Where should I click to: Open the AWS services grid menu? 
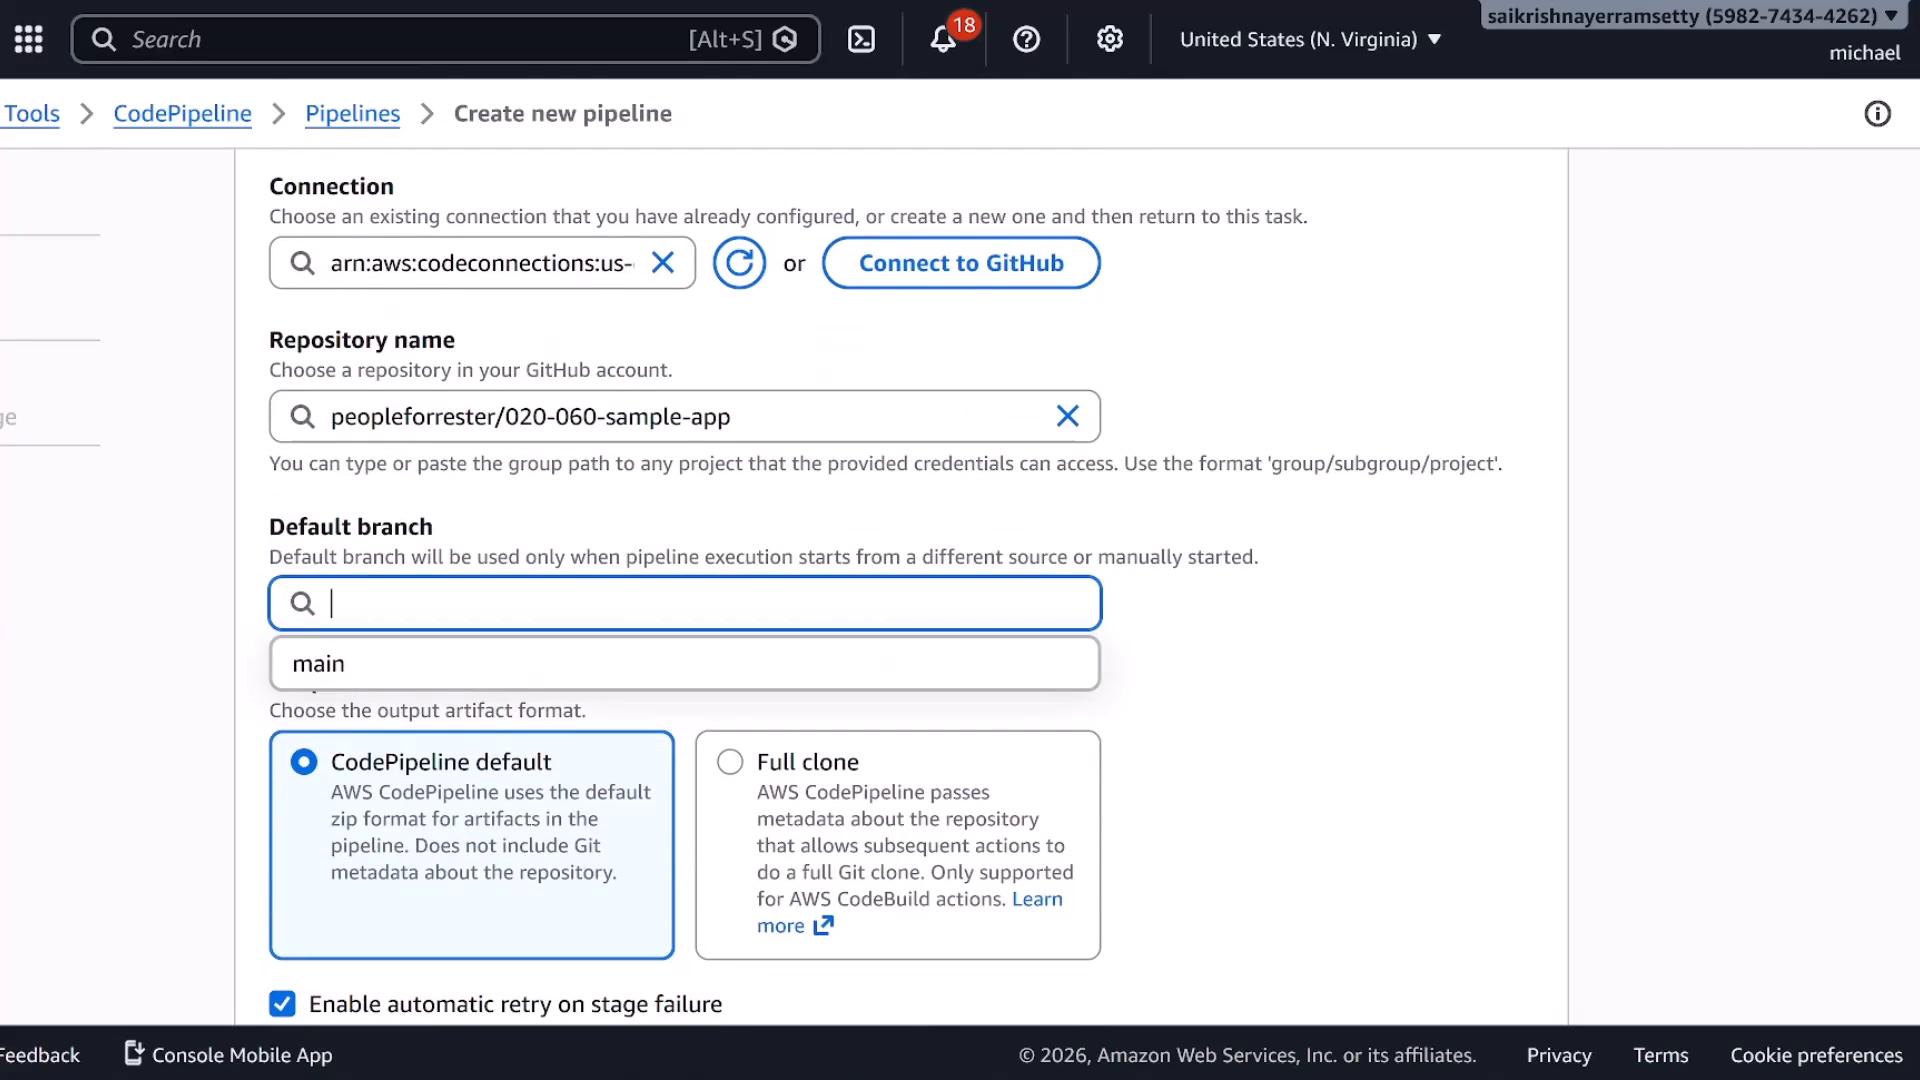(x=28, y=39)
